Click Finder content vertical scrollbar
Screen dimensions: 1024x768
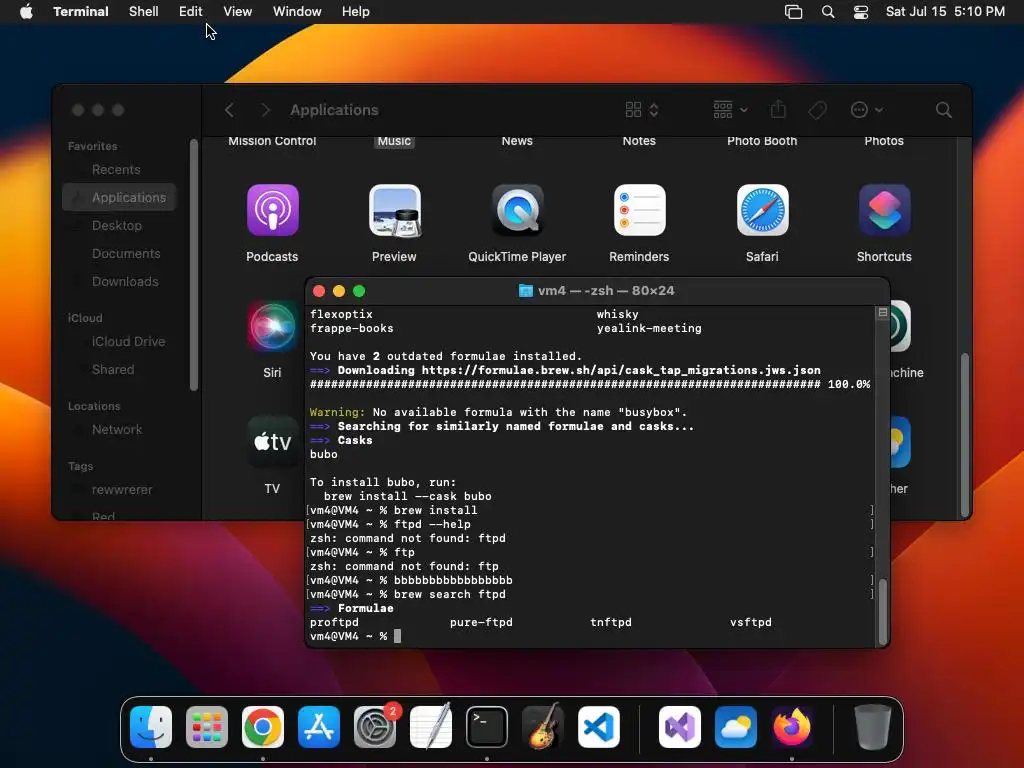coord(965,435)
